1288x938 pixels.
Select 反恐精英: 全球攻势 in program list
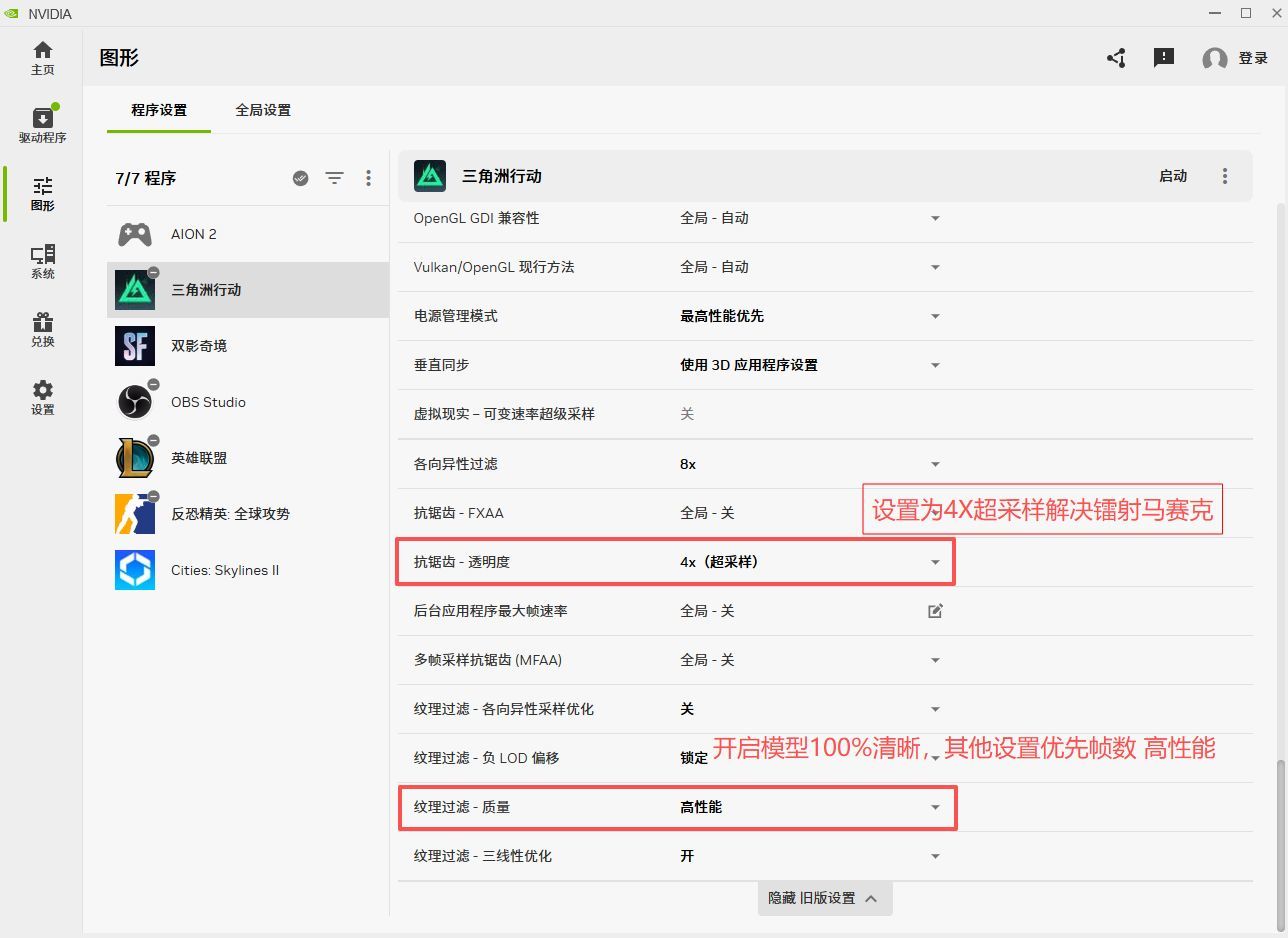point(248,514)
